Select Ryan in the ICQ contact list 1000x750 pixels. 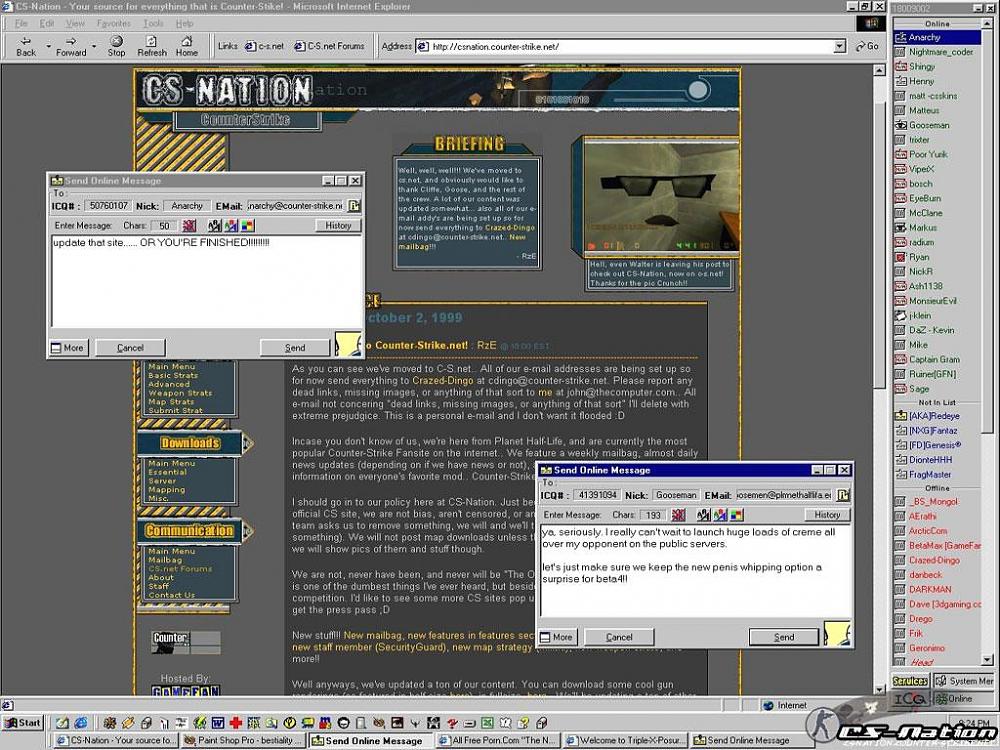tap(918, 257)
